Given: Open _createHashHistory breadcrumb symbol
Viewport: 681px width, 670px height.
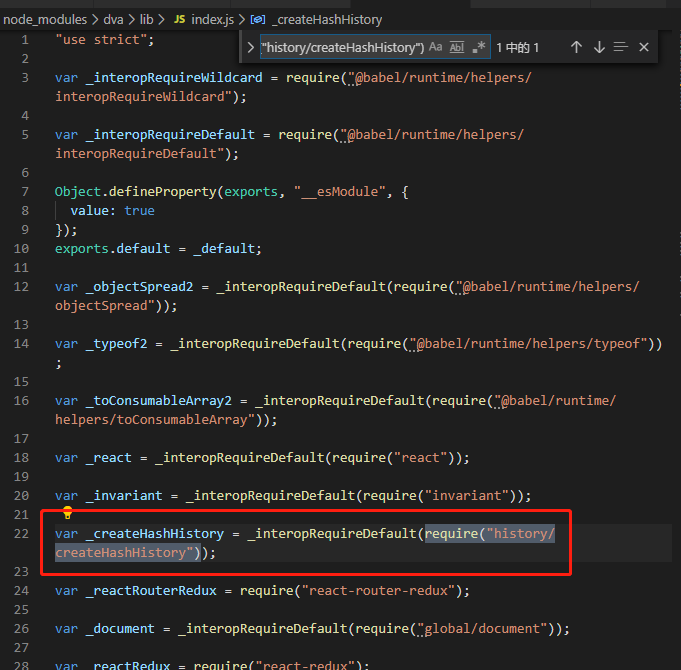Looking at the screenshot, I should pos(327,20).
